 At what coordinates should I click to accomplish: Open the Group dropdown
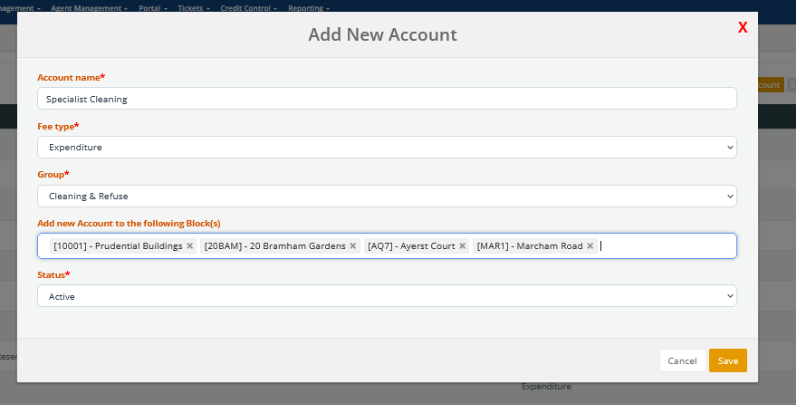point(387,196)
